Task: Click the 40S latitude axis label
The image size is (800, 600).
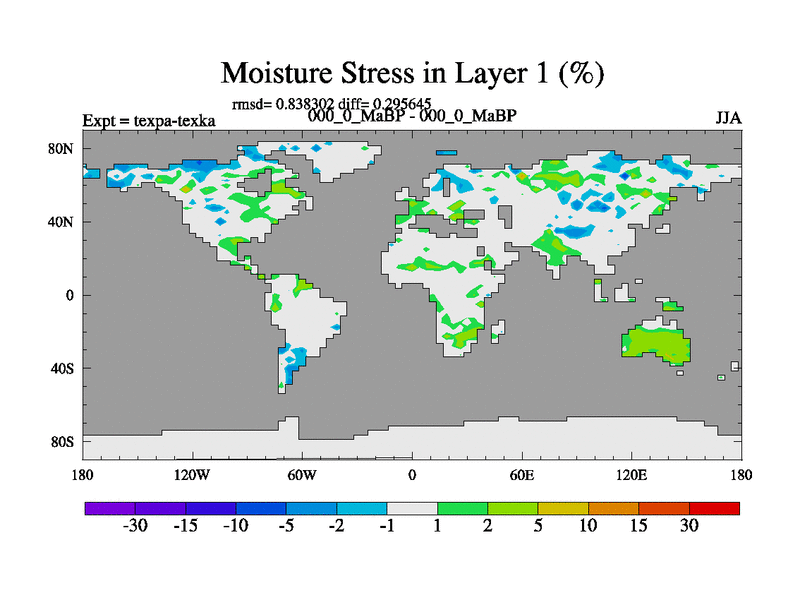Action: [x=62, y=368]
